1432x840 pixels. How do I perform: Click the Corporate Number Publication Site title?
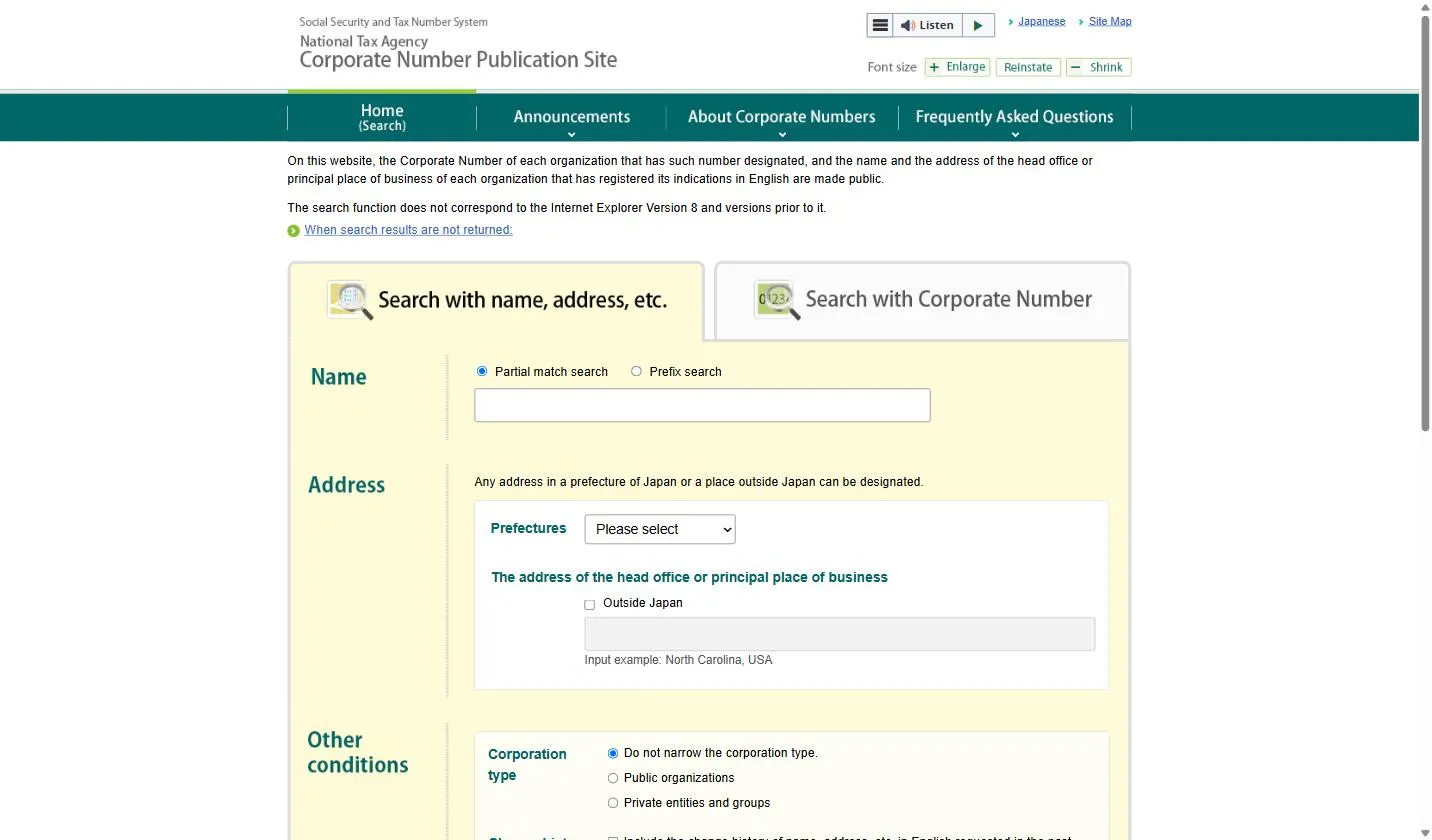[x=458, y=60]
